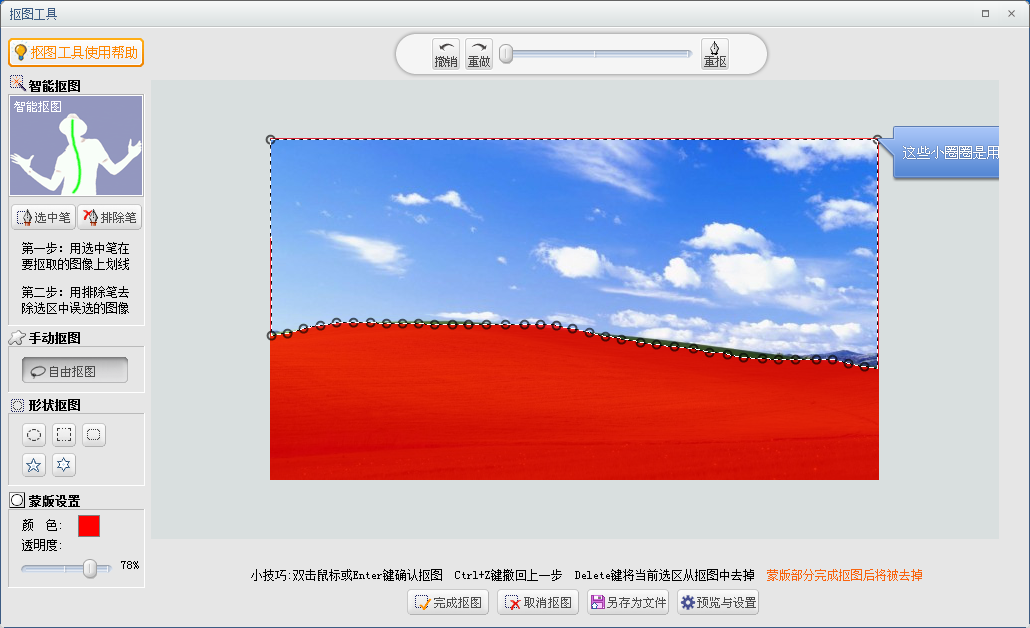The width and height of the screenshot is (1030, 628).
Task: Select the rounded rectangle cutout tool
Action: [94, 435]
